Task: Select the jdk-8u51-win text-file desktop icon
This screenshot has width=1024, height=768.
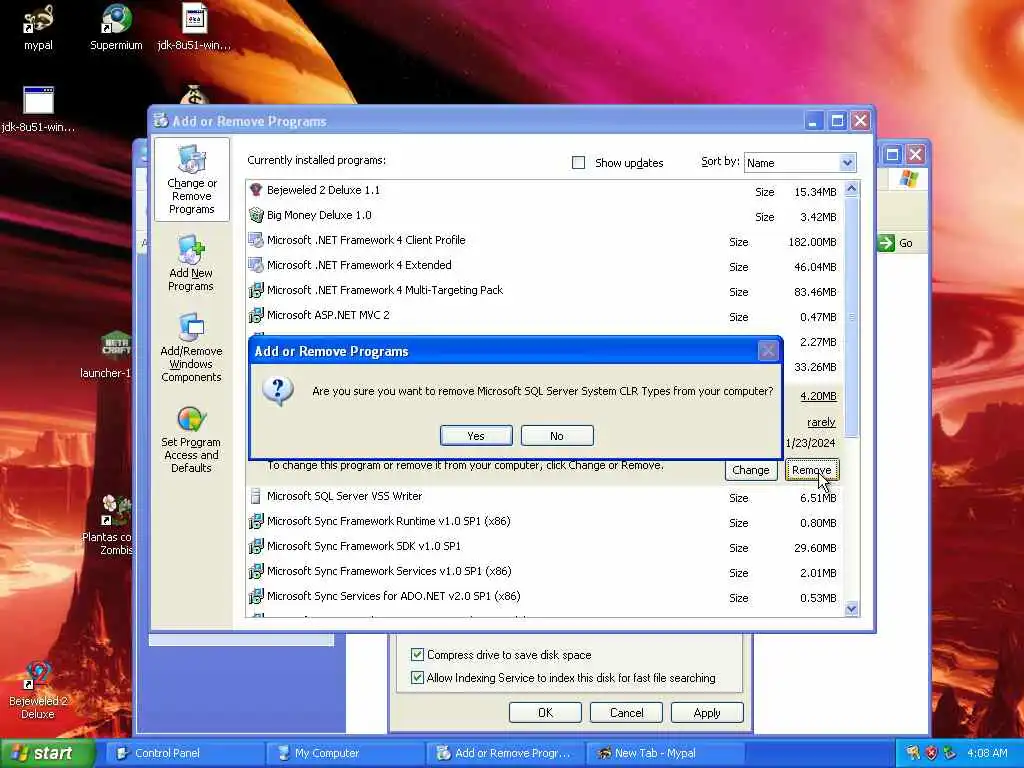Action: click(194, 27)
